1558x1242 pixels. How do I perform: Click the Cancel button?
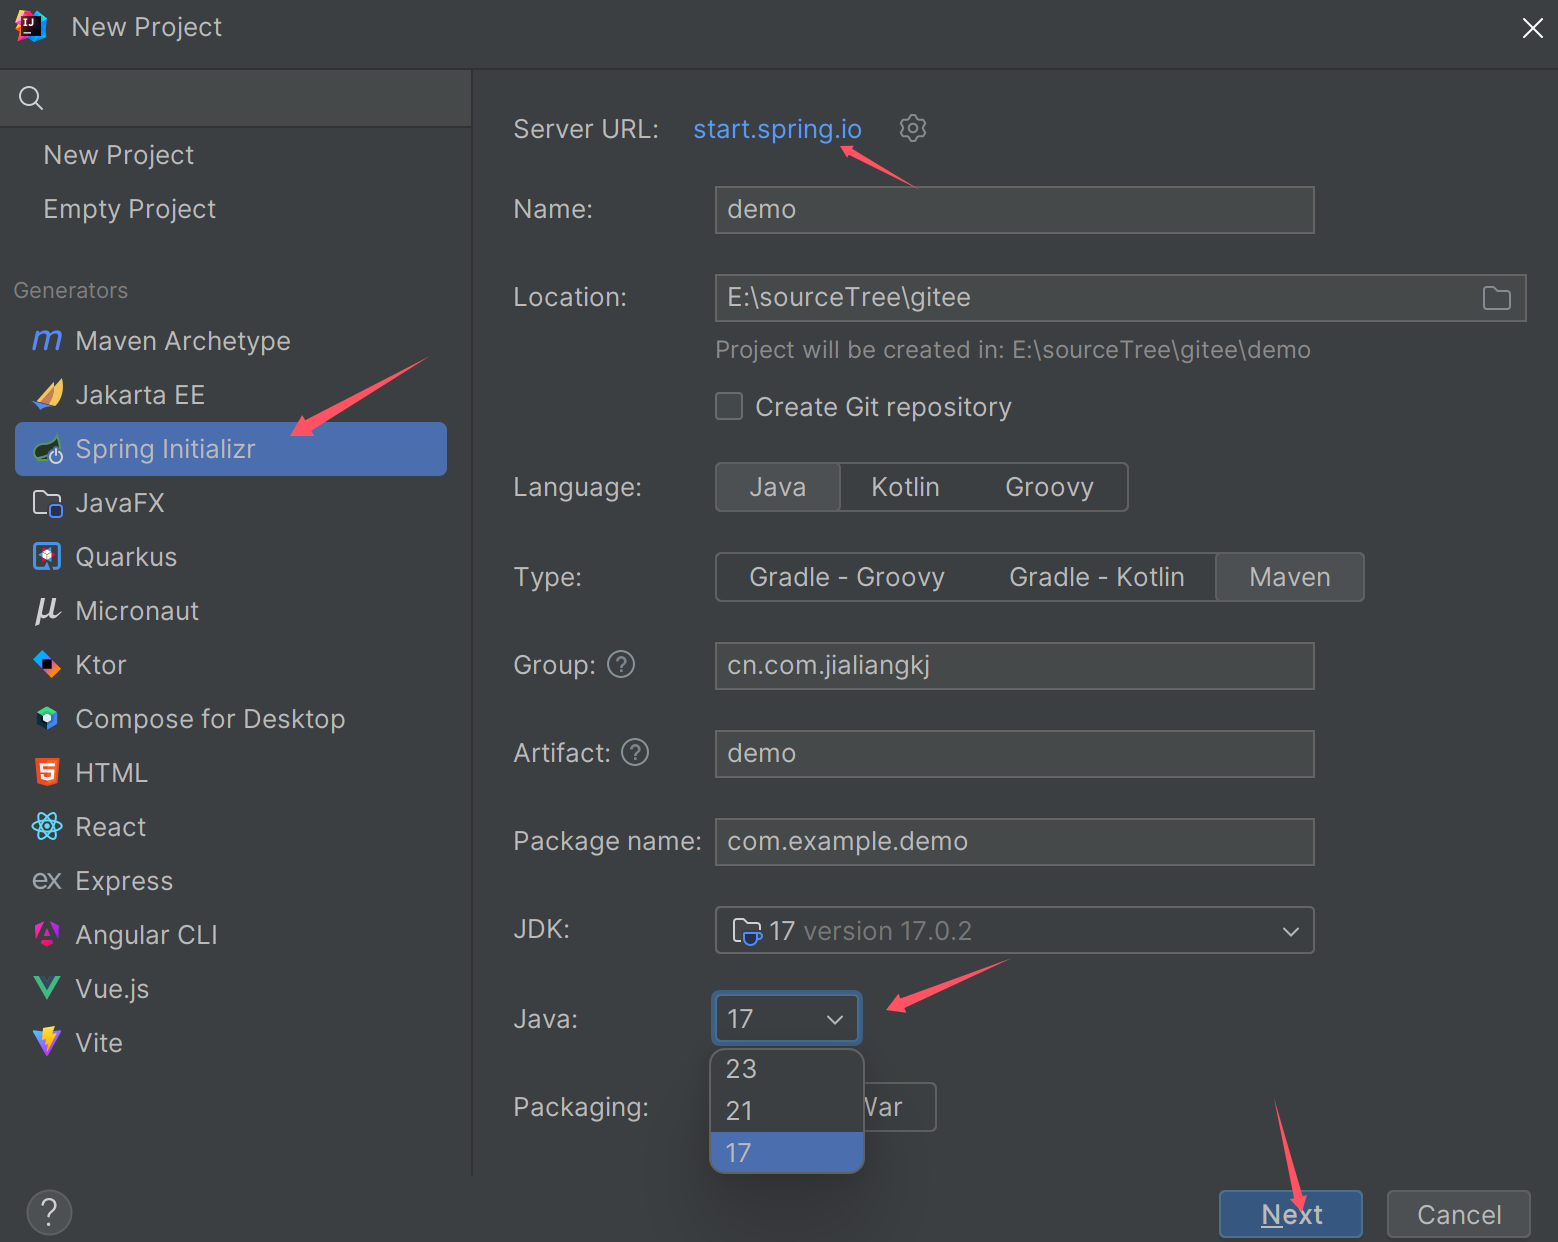1459,1214
